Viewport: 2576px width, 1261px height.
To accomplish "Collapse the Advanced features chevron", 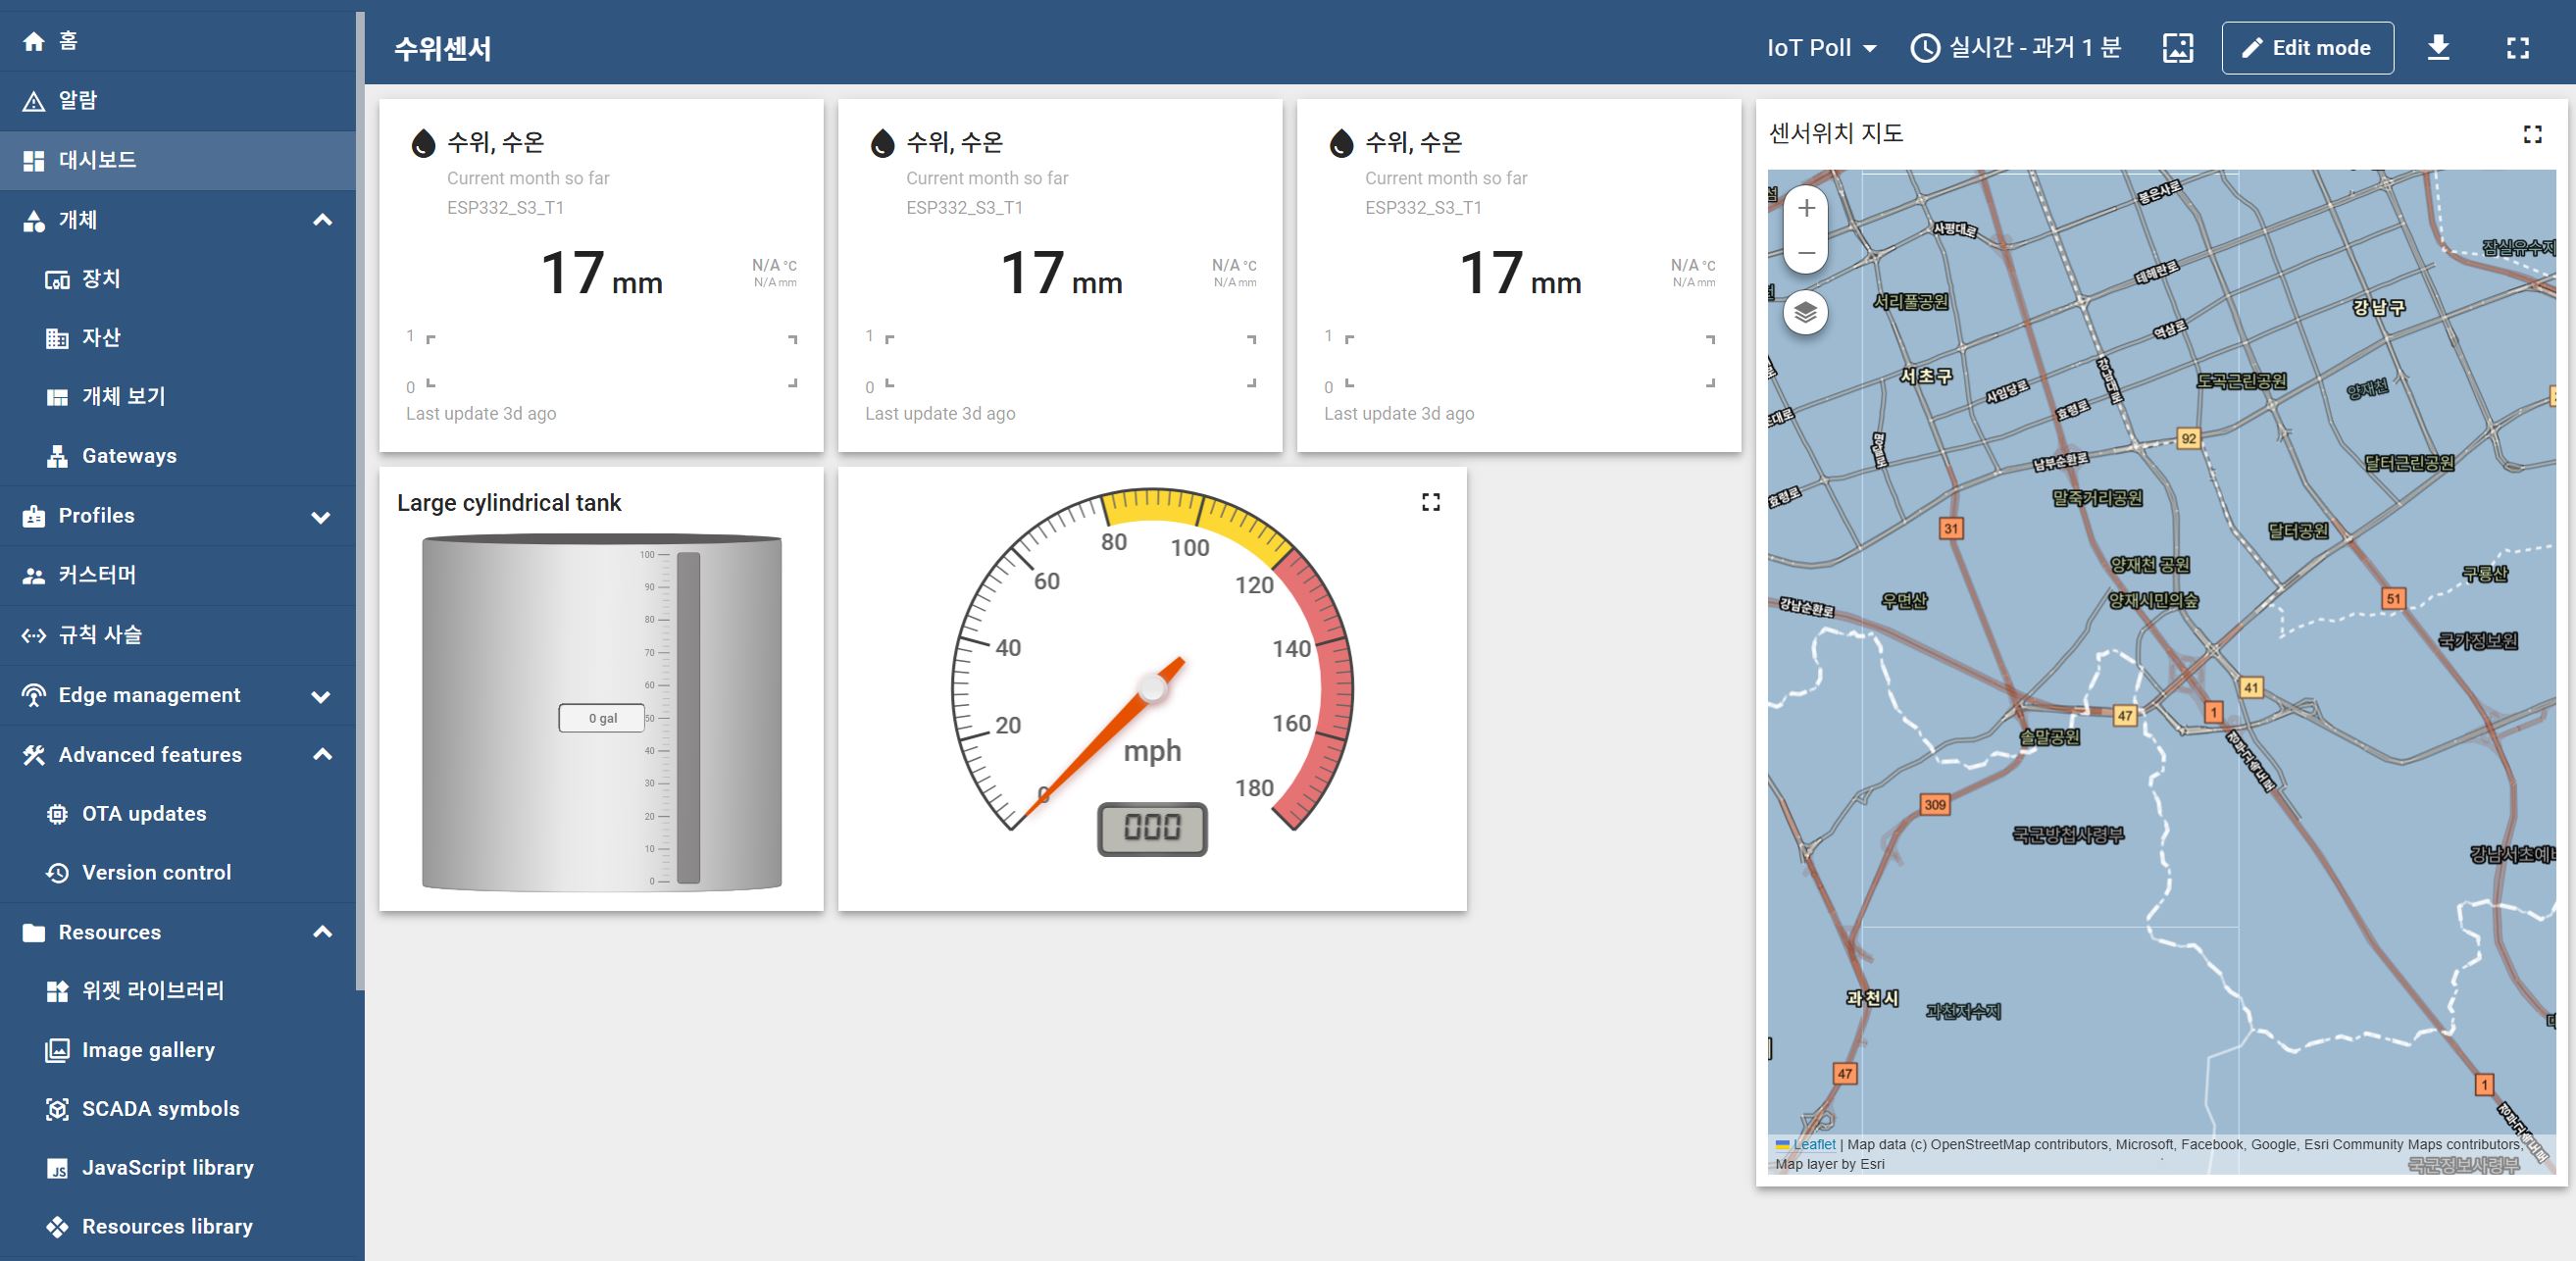I will 322,755.
